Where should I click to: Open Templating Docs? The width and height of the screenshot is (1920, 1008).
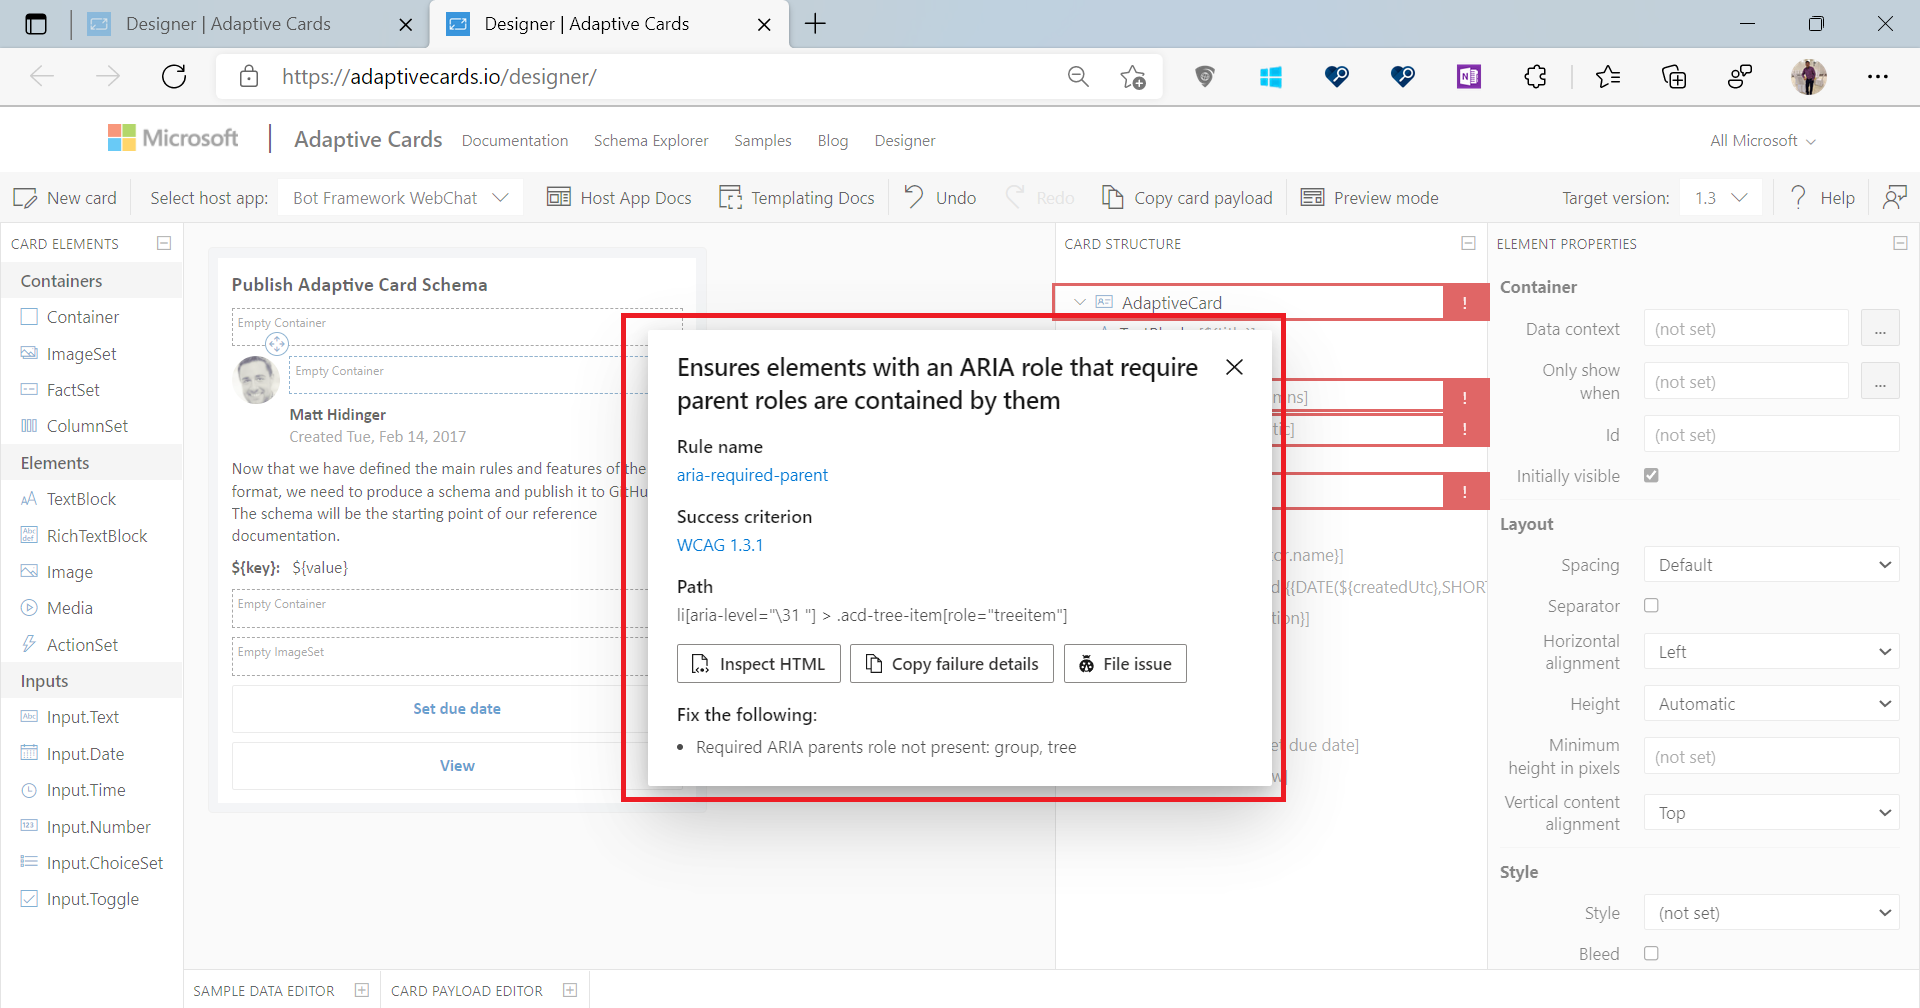pos(797,197)
